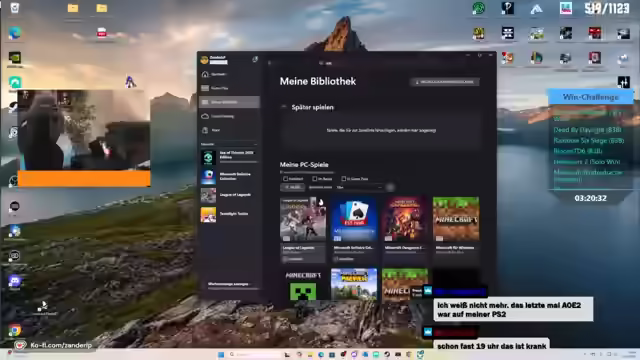Open the Minecraft Preview tile

coord(354,285)
